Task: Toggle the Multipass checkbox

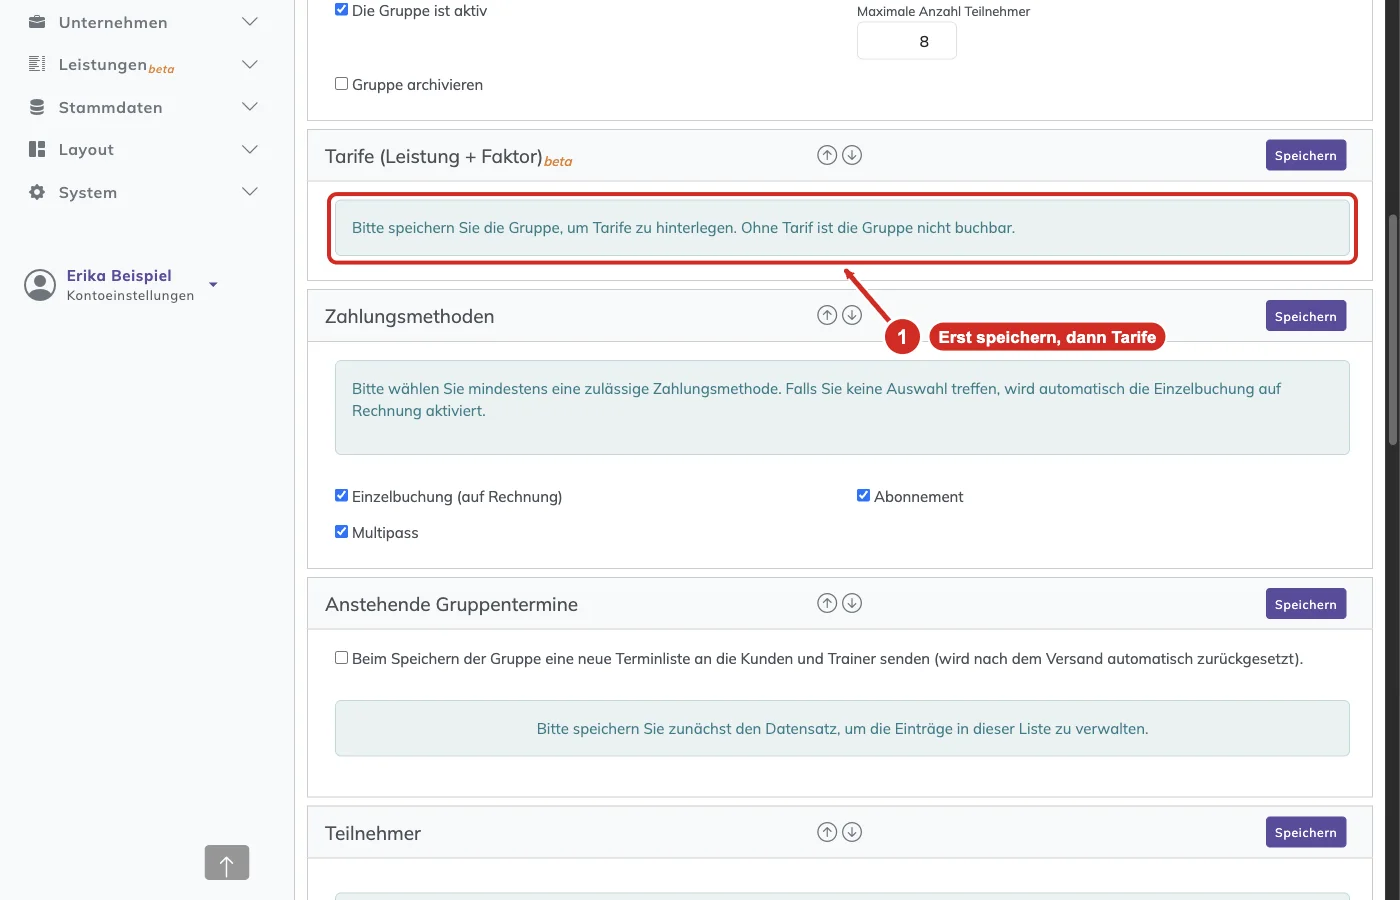Action: 341,532
